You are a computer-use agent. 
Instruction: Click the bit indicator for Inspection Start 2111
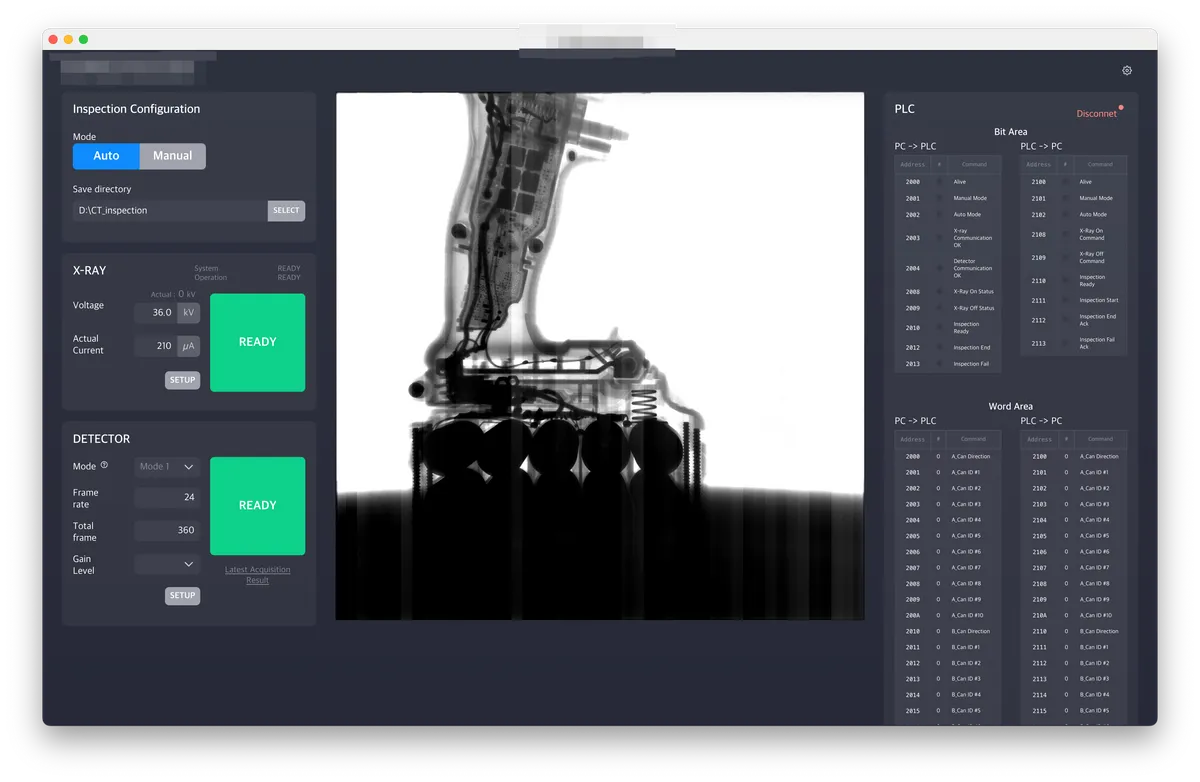[1065, 300]
